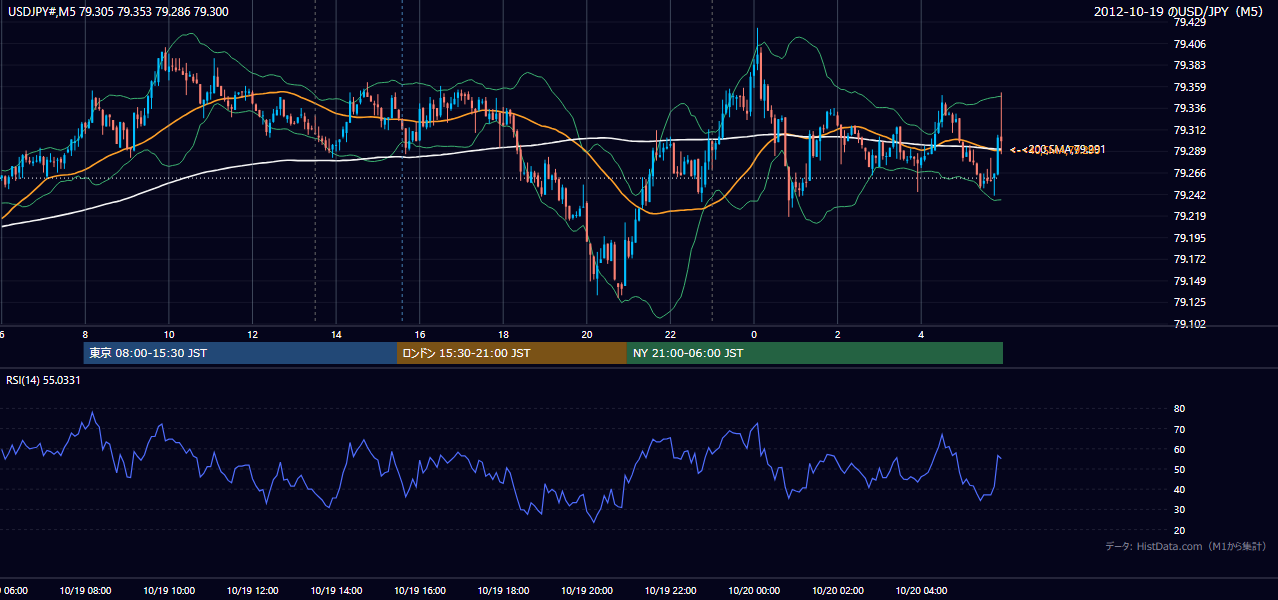Viewport: 1278px width, 600px height.
Task: Click the 79.242 price axis label
Action: coord(1189,195)
